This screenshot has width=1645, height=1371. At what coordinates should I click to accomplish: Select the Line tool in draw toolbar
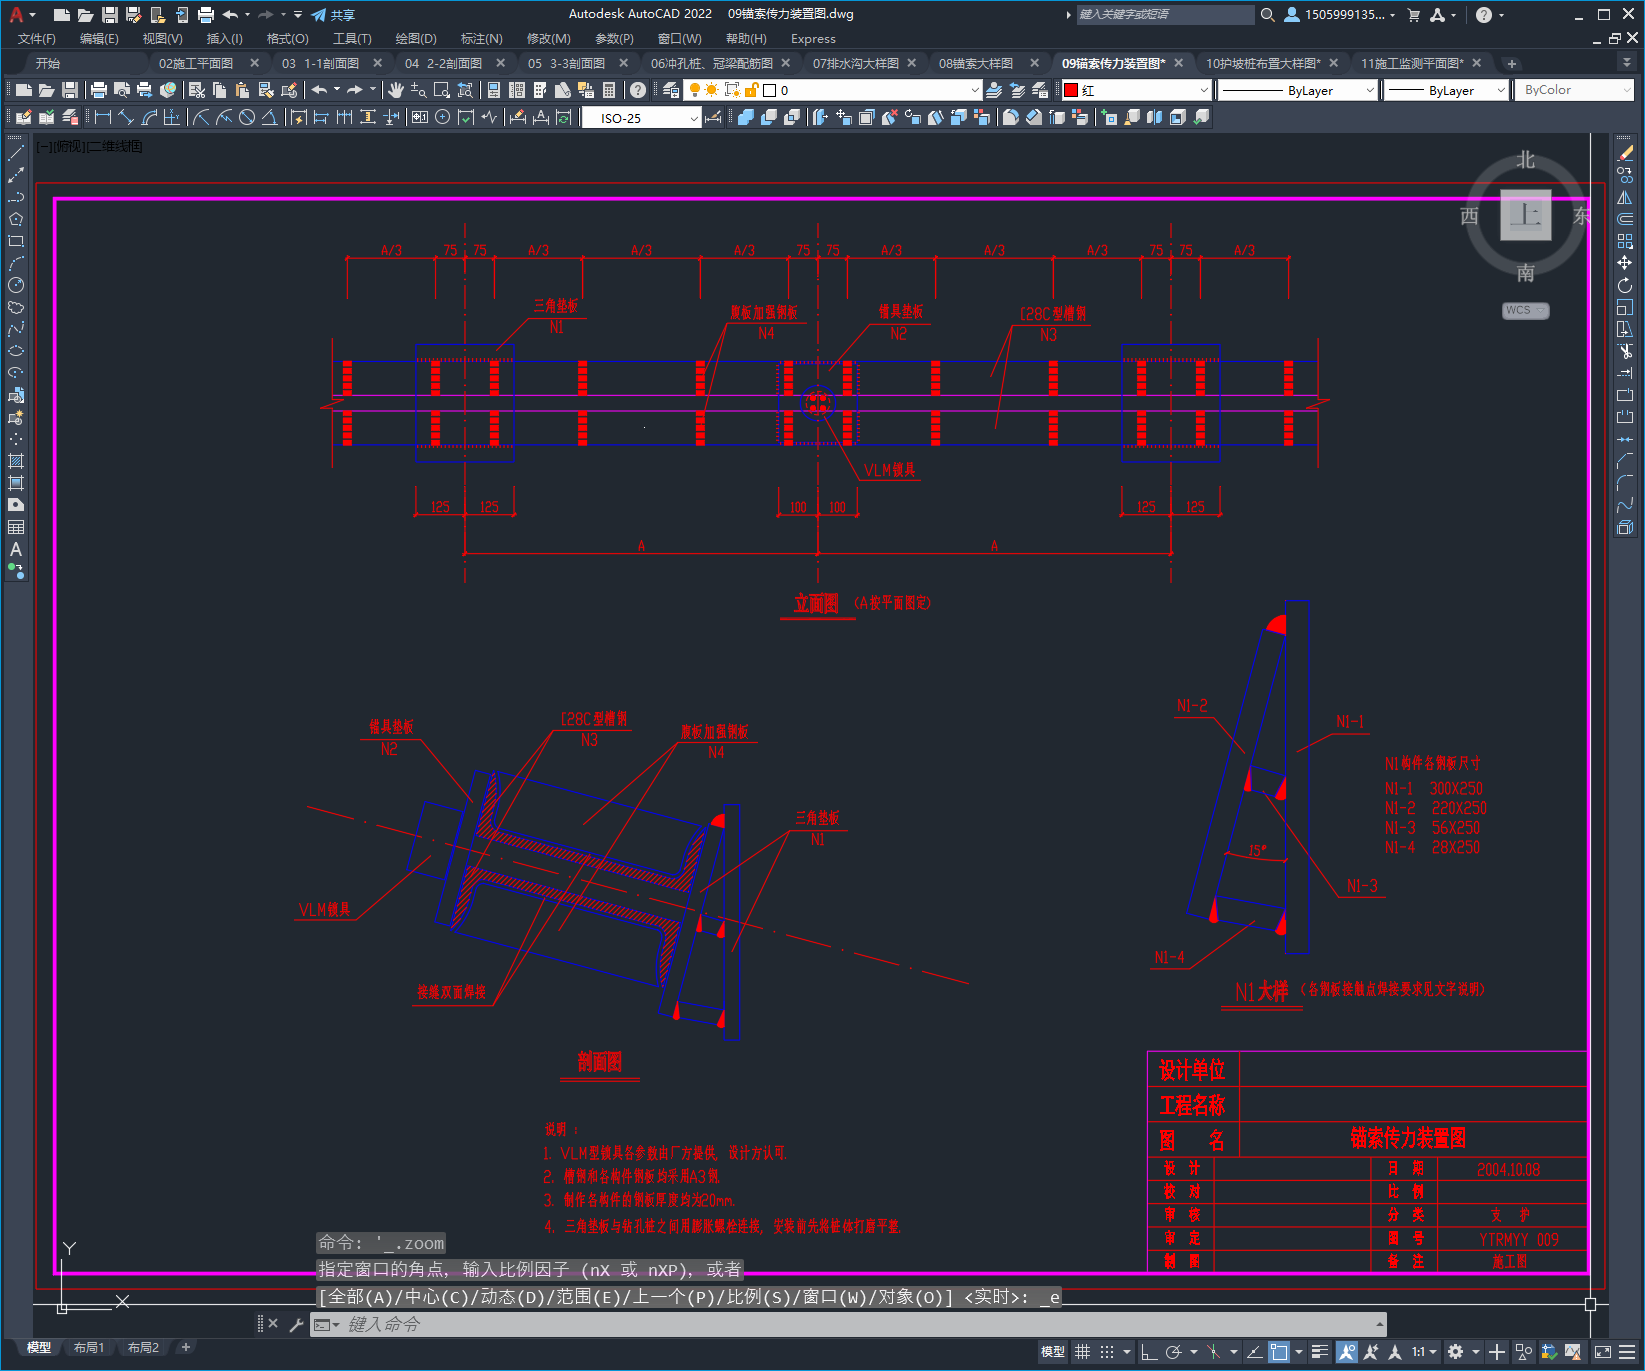pos(16,153)
